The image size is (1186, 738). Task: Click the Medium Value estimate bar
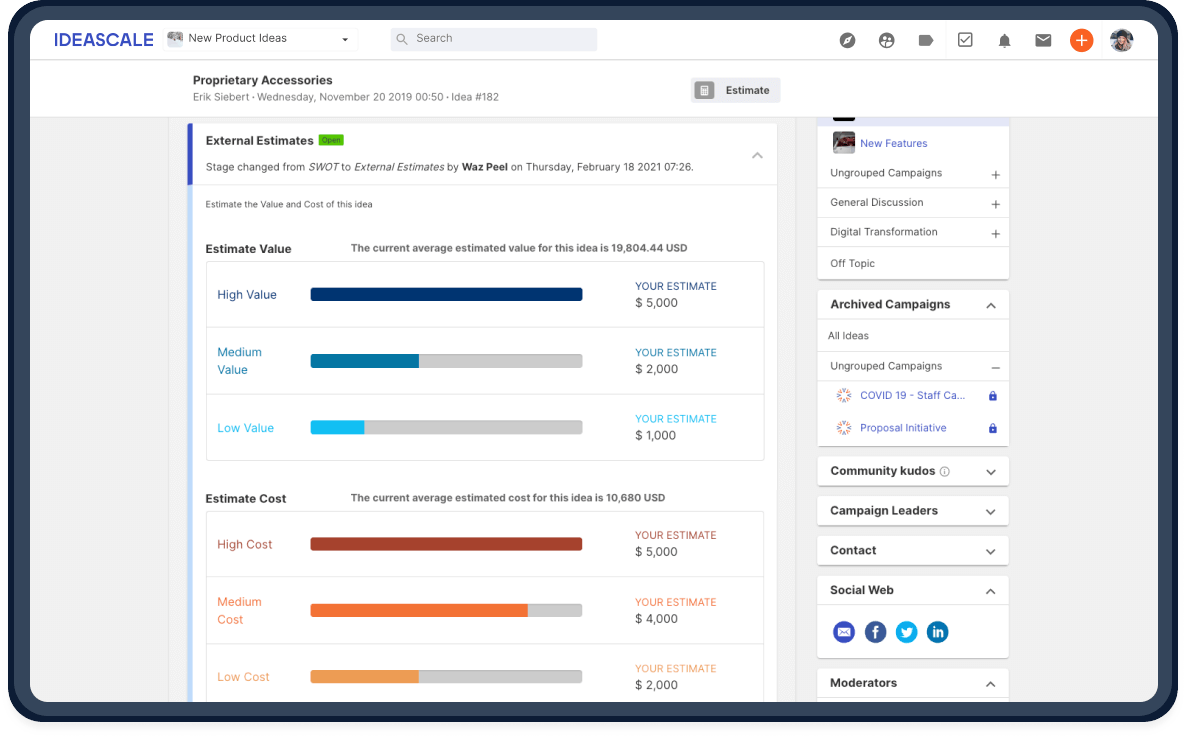[x=446, y=361]
